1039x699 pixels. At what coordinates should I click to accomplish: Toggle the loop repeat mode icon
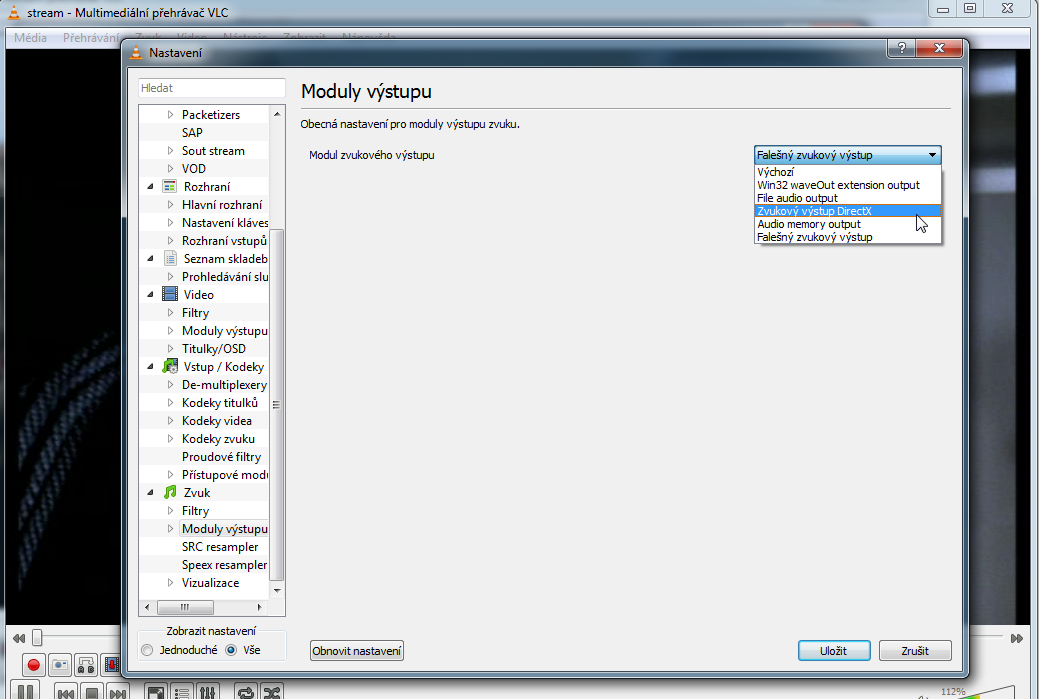[x=246, y=693]
